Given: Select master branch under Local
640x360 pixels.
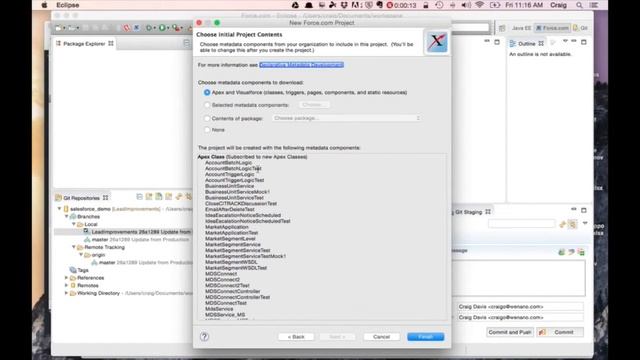Looking at the screenshot, I should (x=136, y=240).
